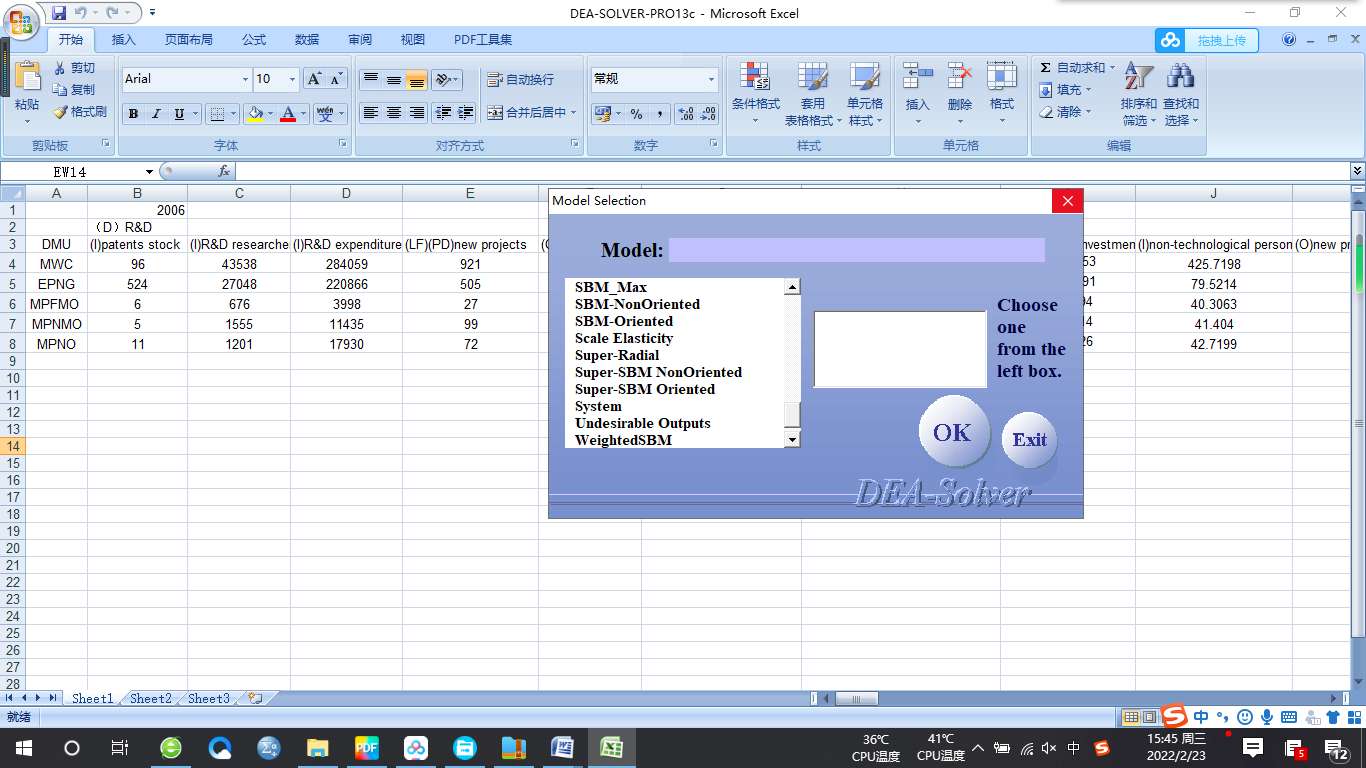Click OK in Model Selection dialog
Image resolution: width=1366 pixels, height=768 pixels.
[952, 432]
